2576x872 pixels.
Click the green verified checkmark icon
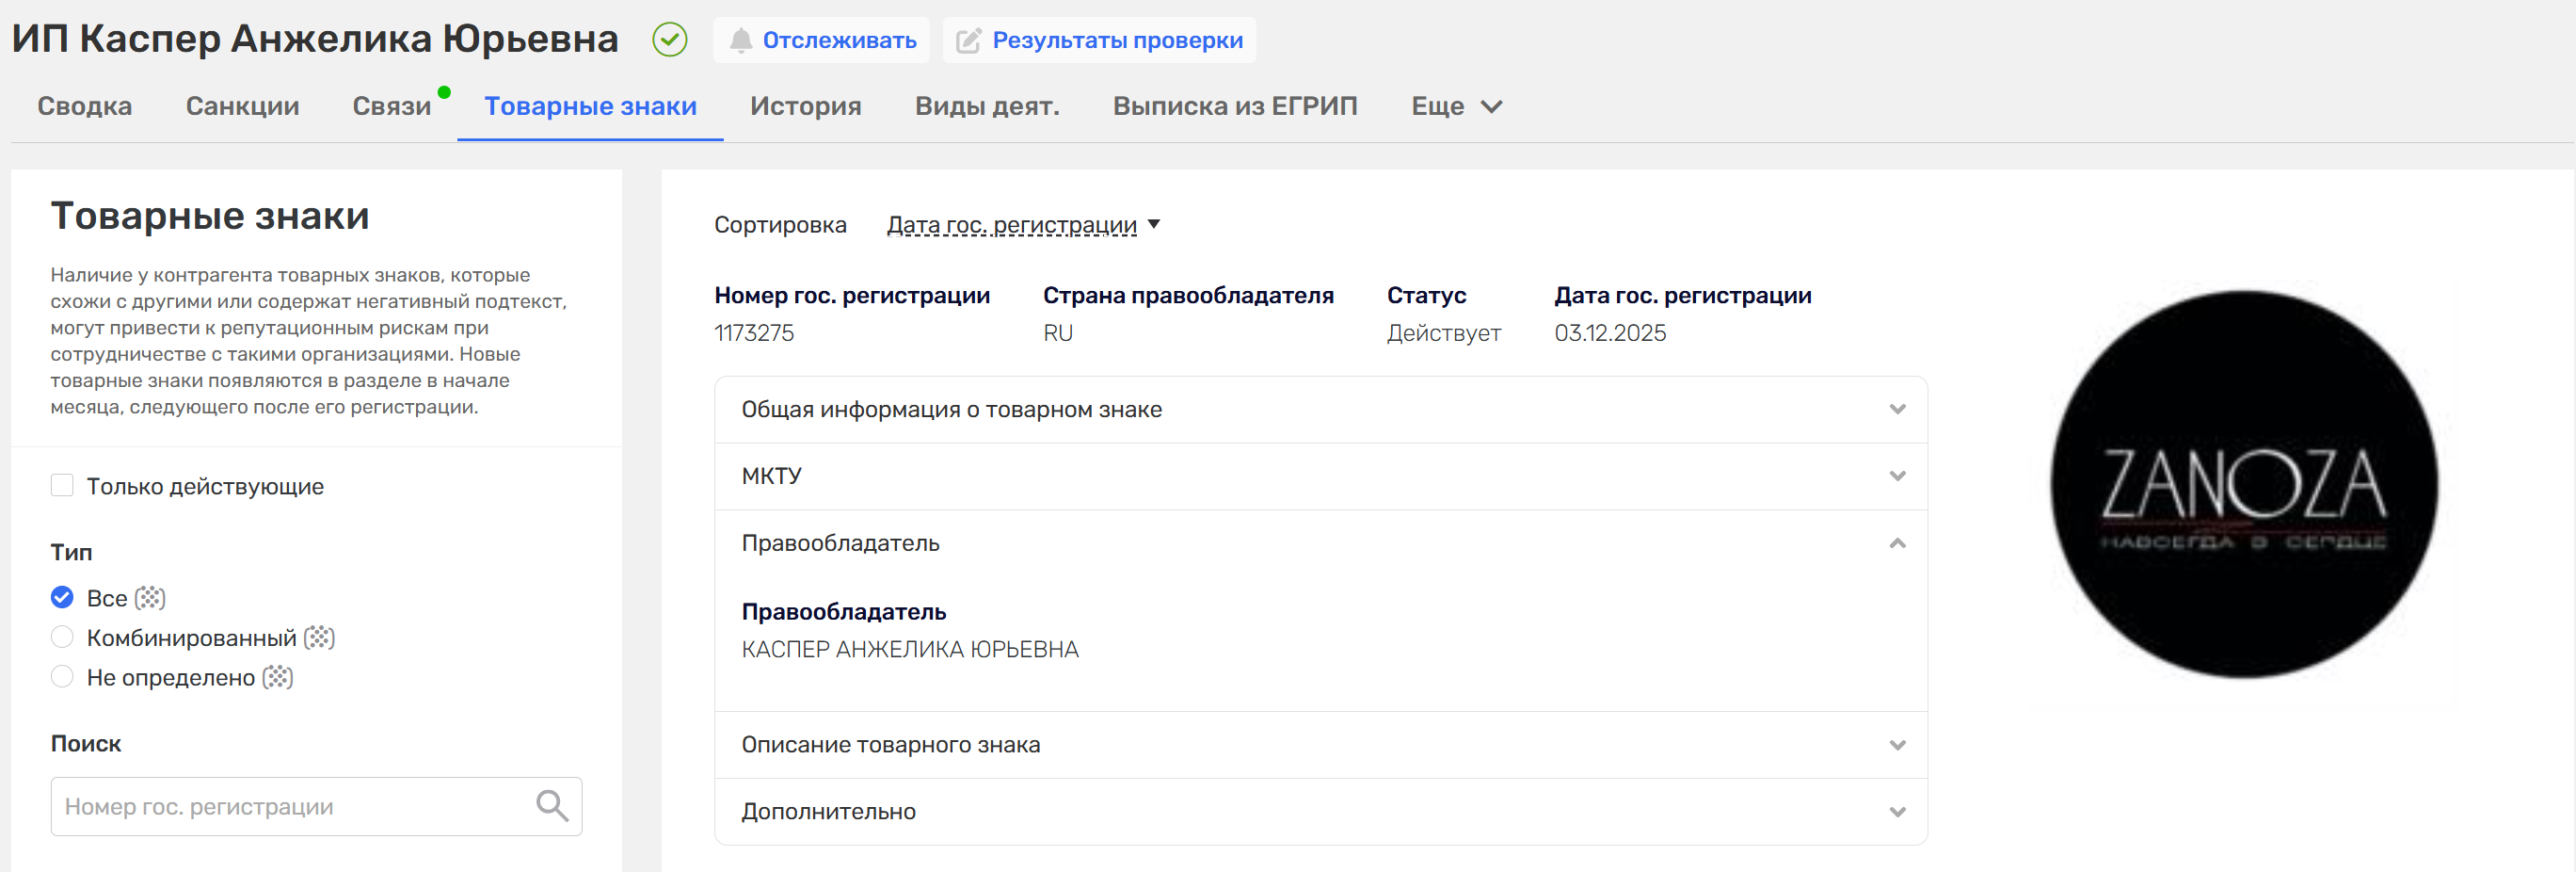(669, 40)
